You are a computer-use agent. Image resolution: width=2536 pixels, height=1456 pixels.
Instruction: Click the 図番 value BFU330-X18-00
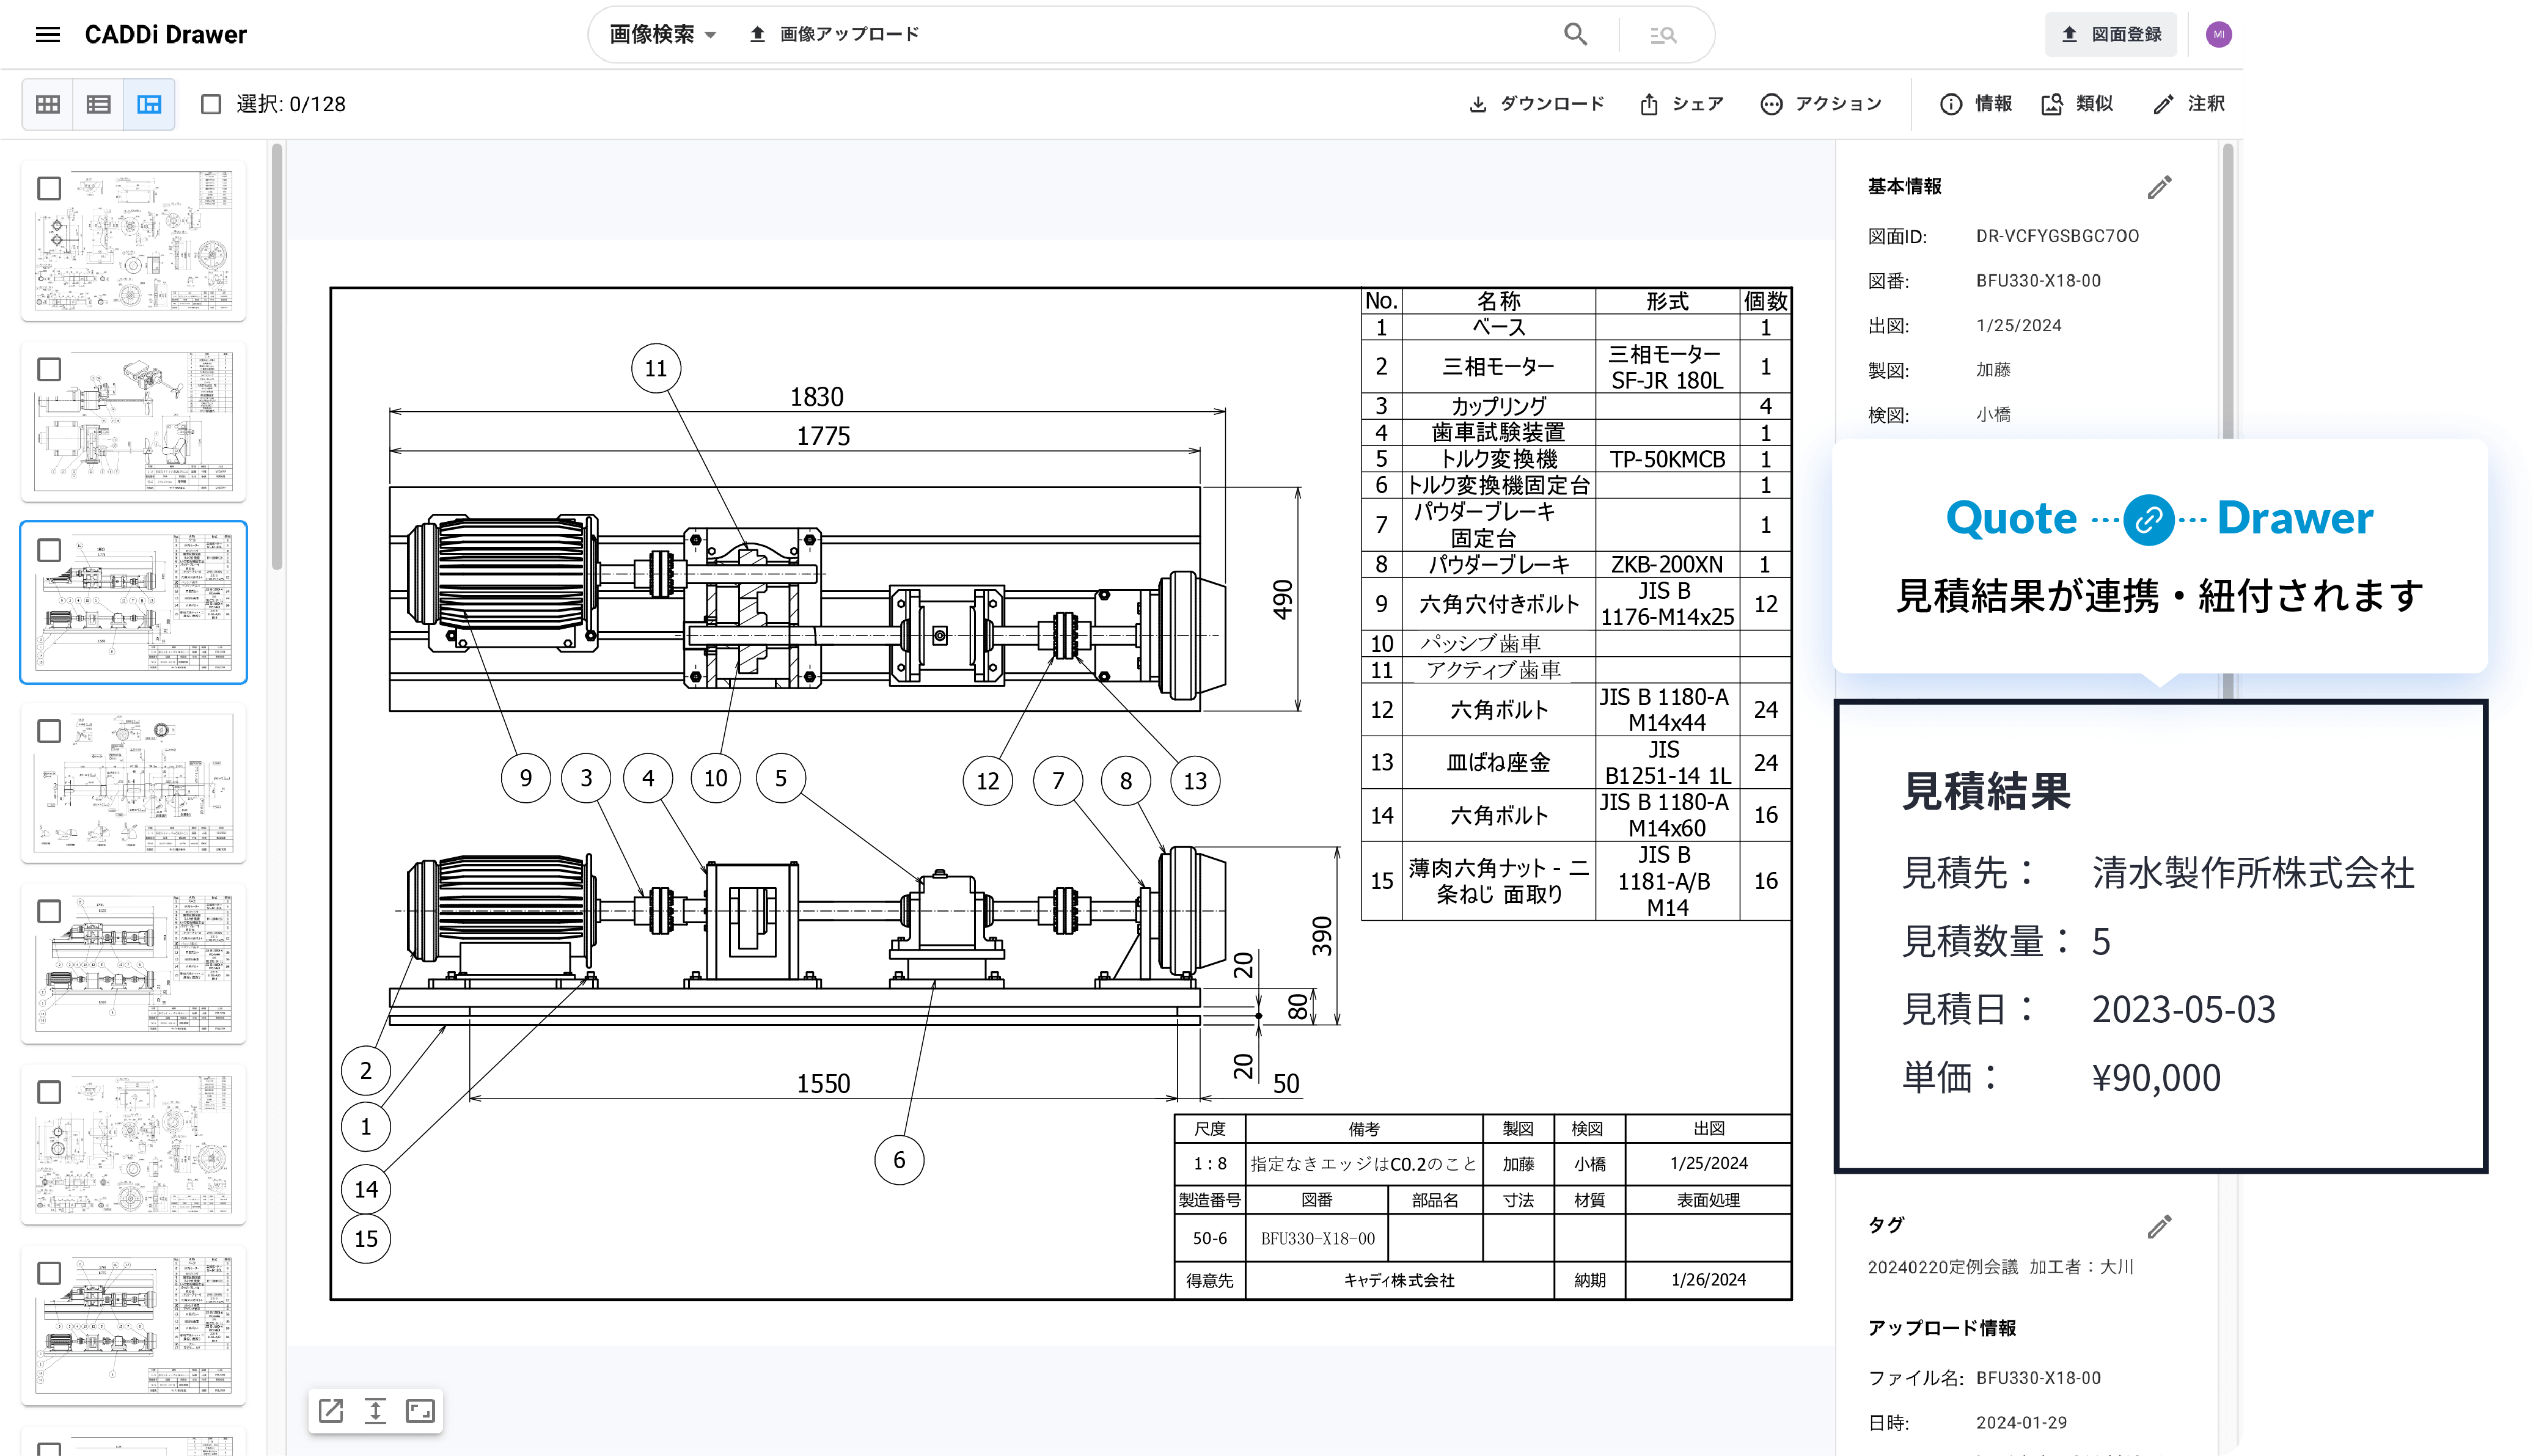[x=2038, y=281]
